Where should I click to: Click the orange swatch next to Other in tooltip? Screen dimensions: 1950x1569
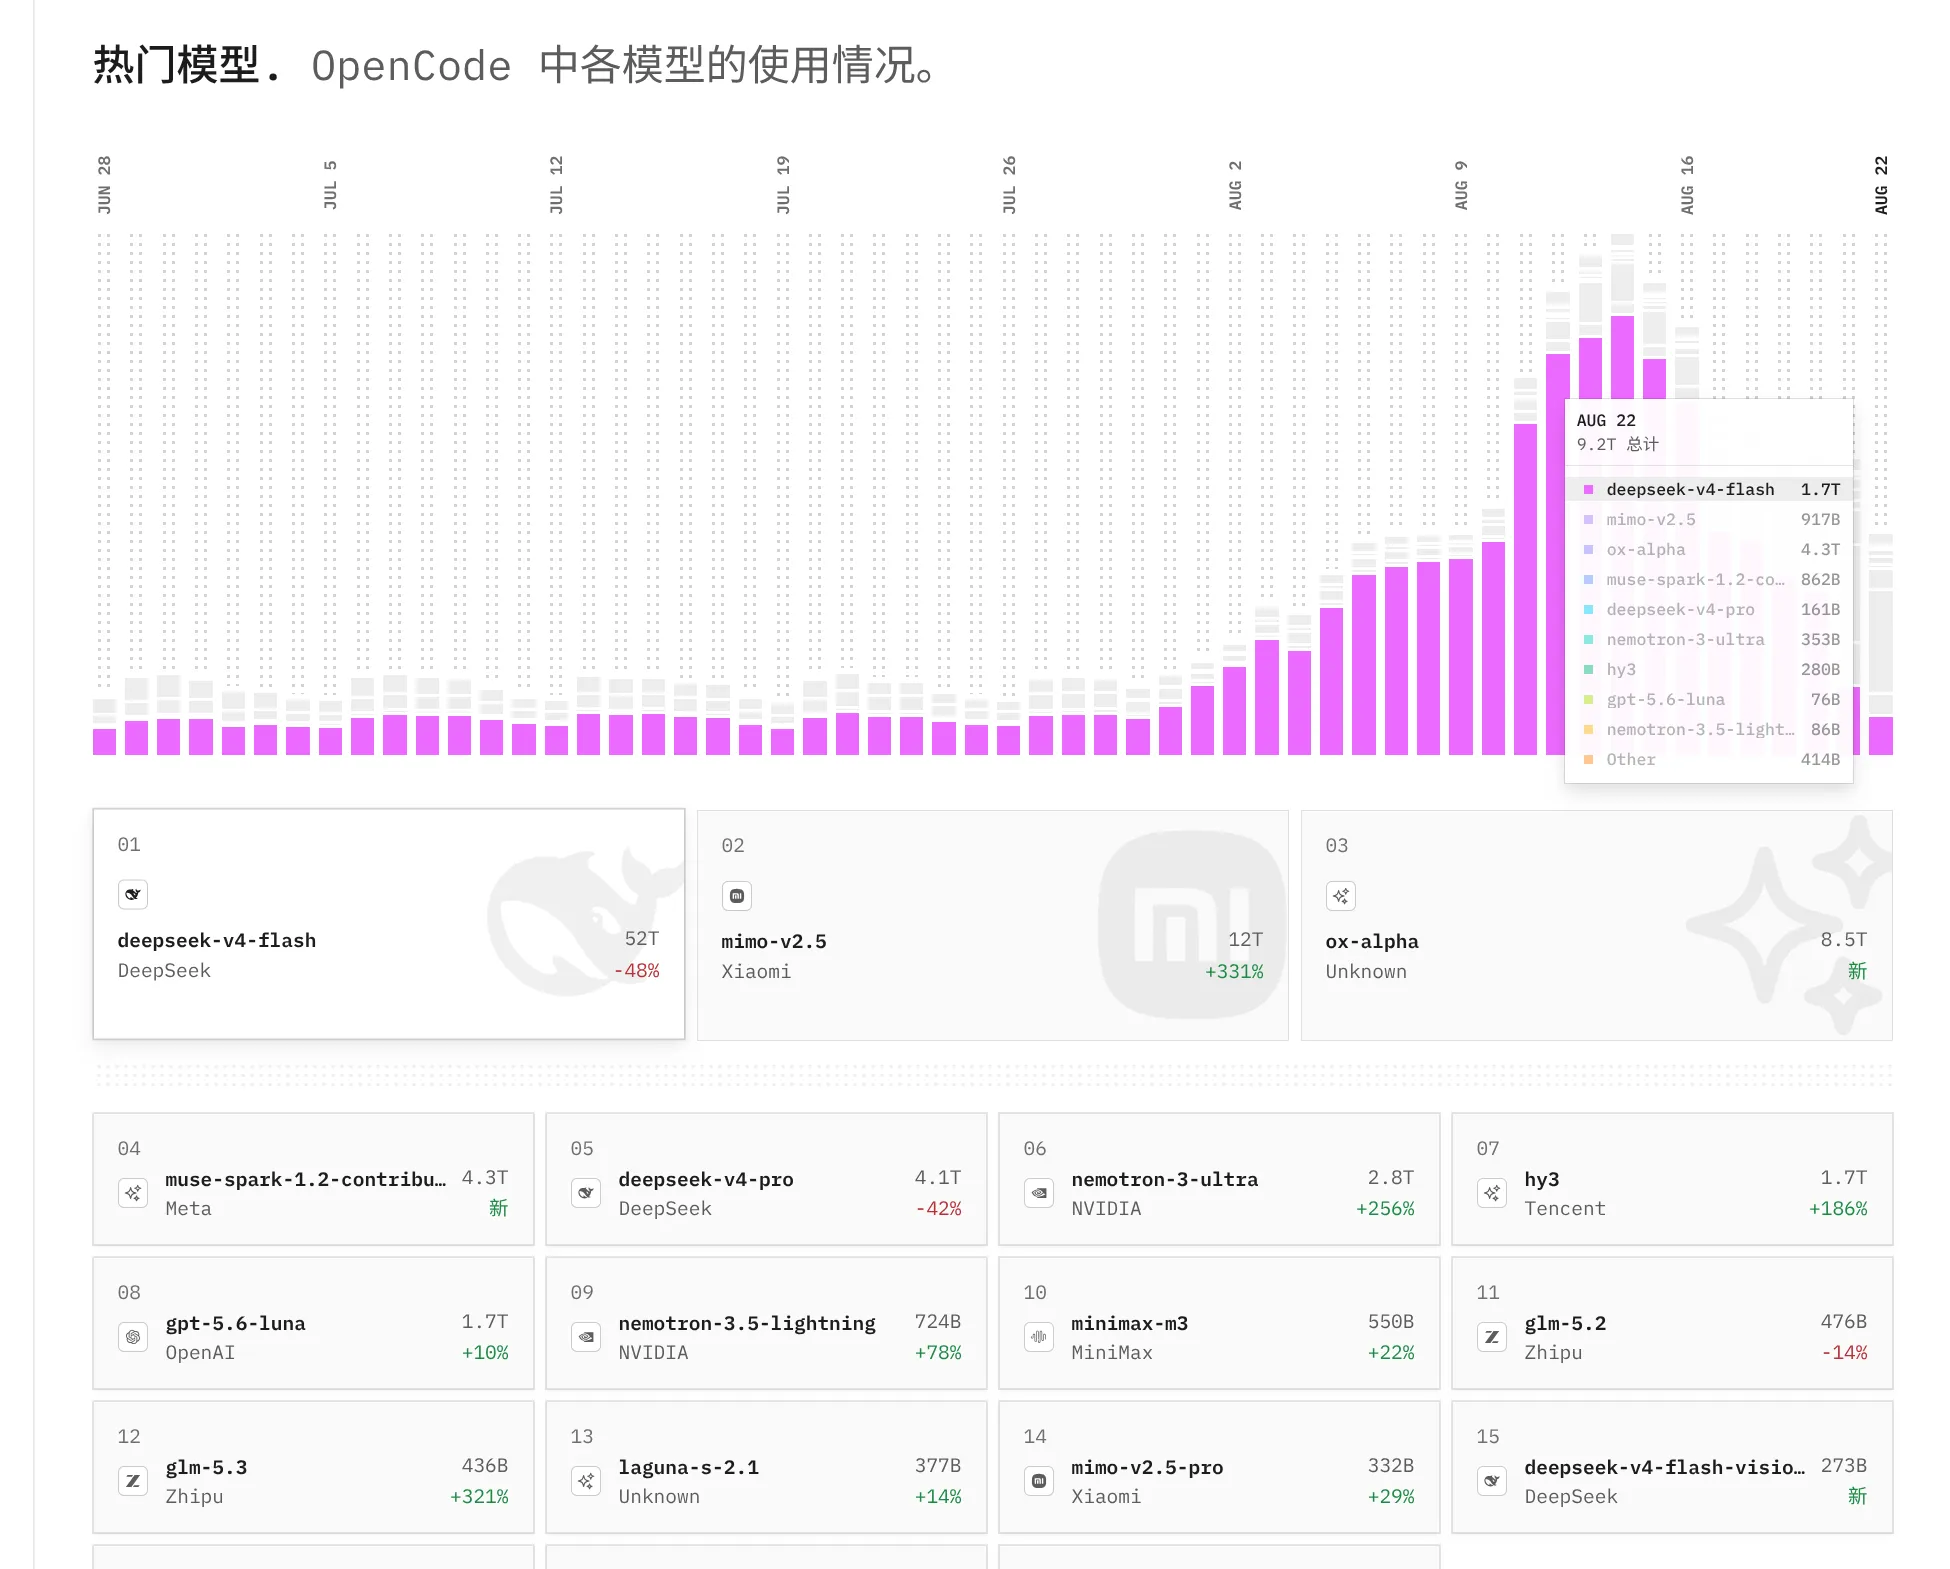pos(1588,760)
